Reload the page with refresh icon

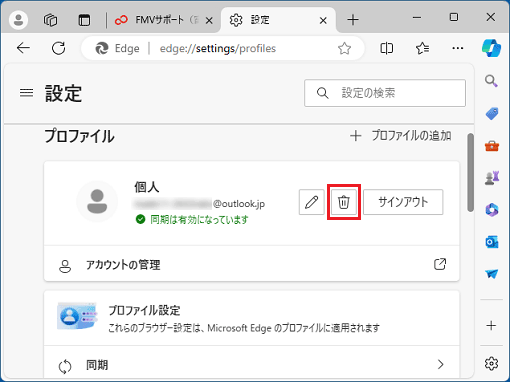(59, 48)
